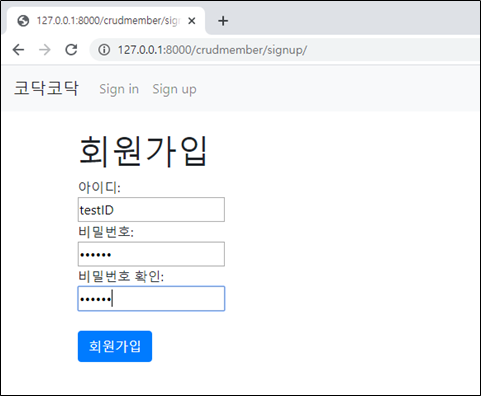Close the crudmember signup tab
The width and height of the screenshot is (481, 396).
[x=192, y=21]
